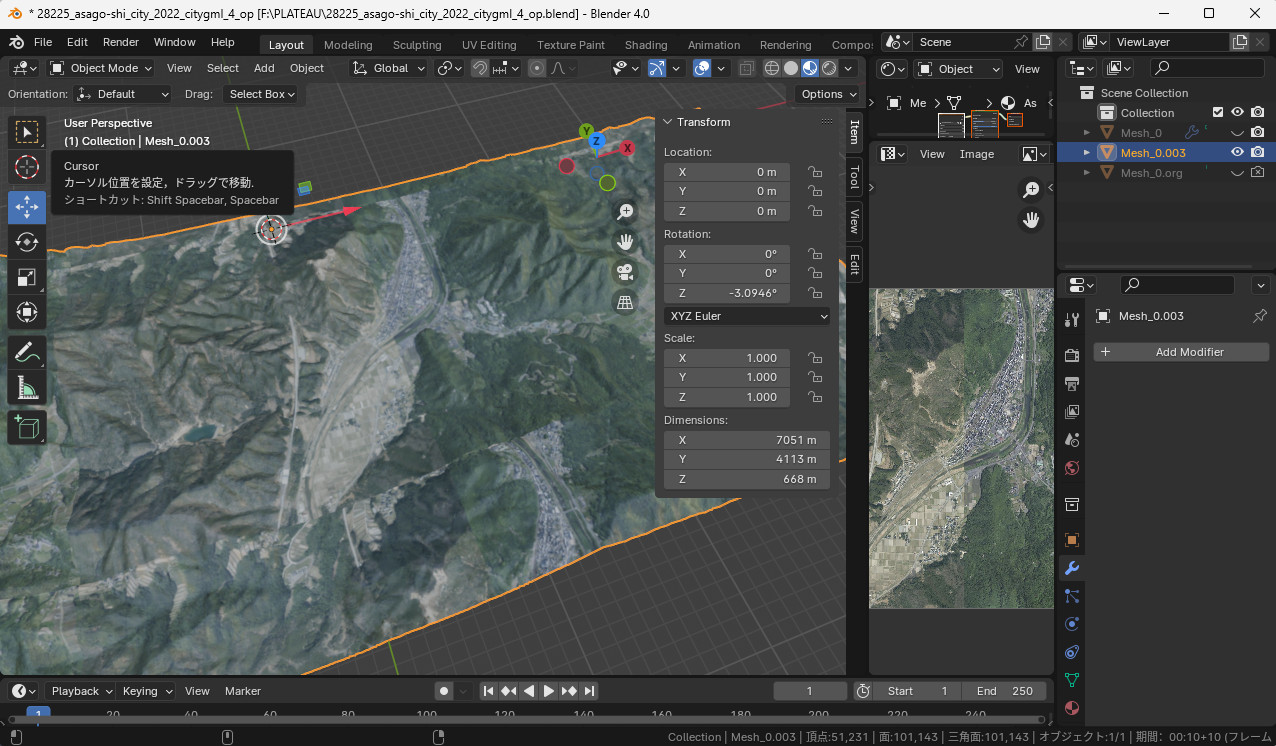Open the Render menu
1276x746 pixels.
coord(121,42)
